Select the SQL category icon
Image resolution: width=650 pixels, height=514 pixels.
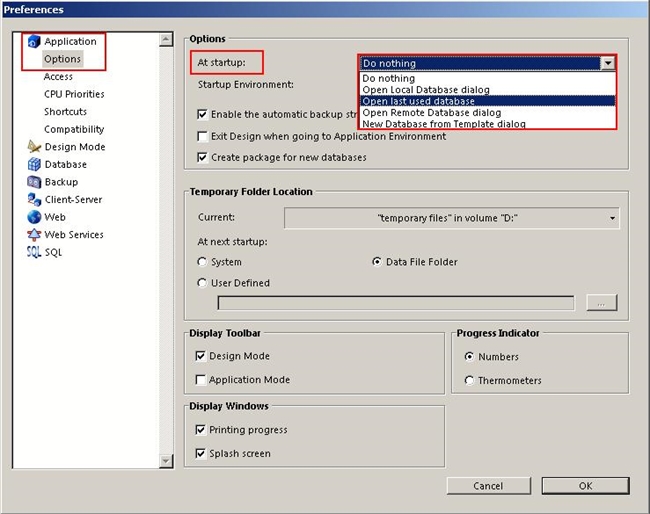(34, 252)
